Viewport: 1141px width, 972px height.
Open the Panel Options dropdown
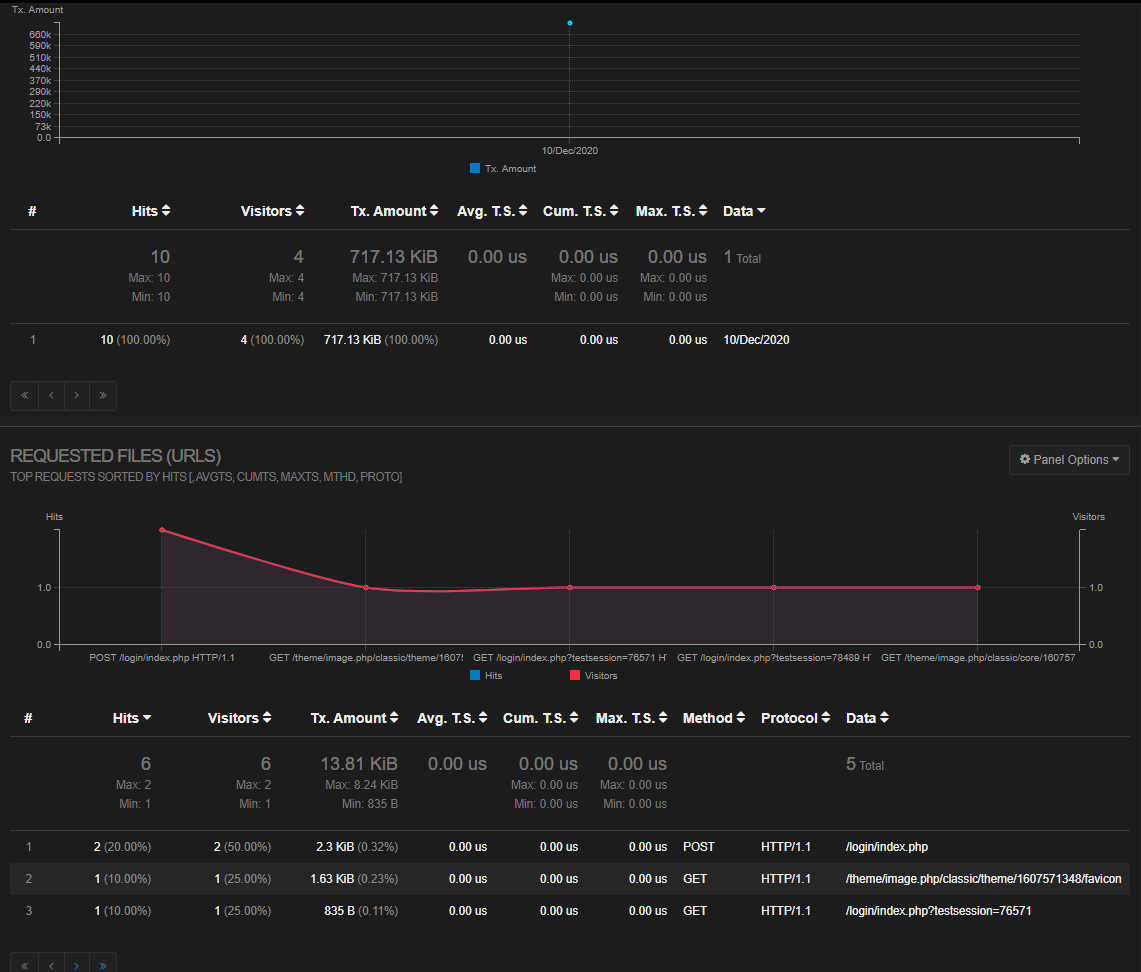1069,460
